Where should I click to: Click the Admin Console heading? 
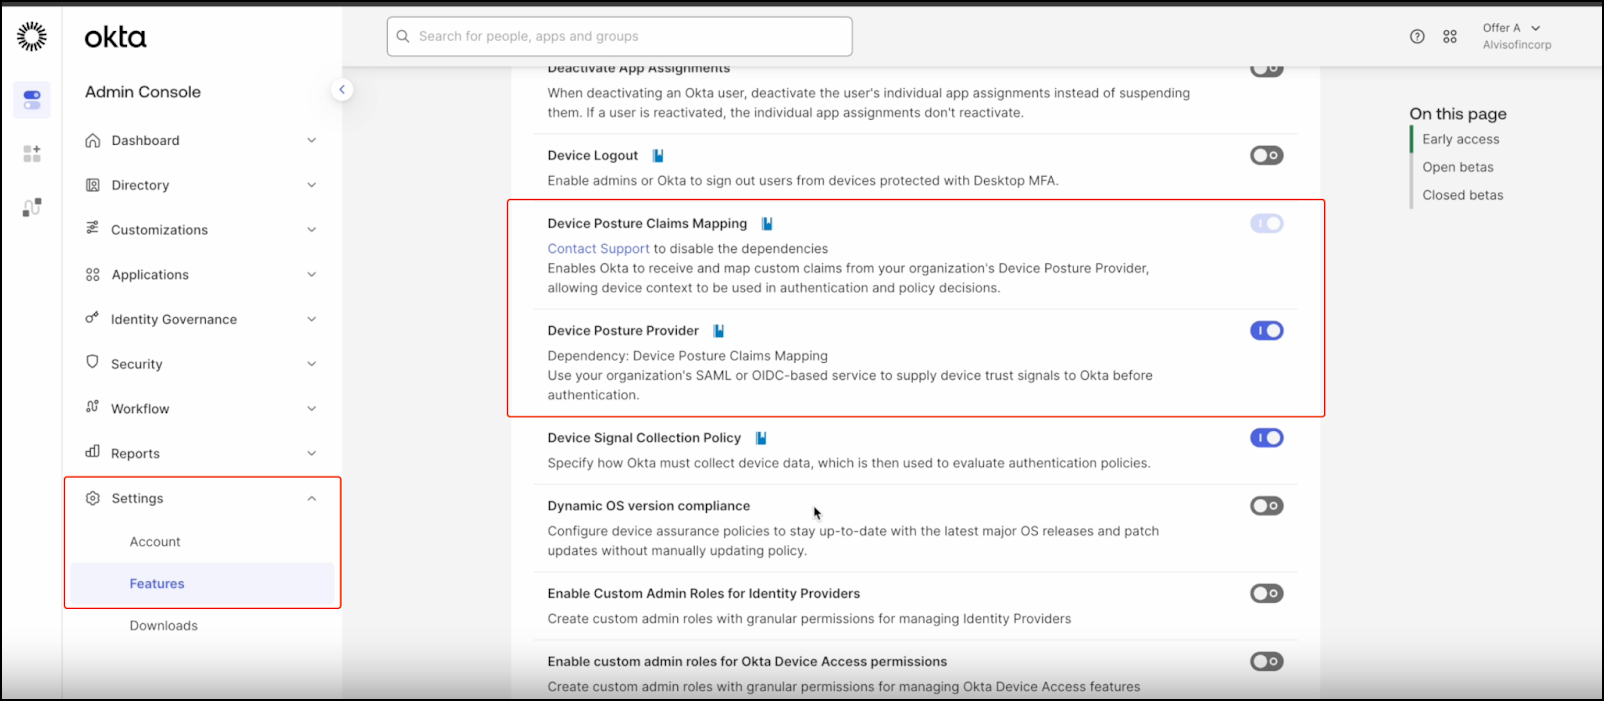(143, 92)
